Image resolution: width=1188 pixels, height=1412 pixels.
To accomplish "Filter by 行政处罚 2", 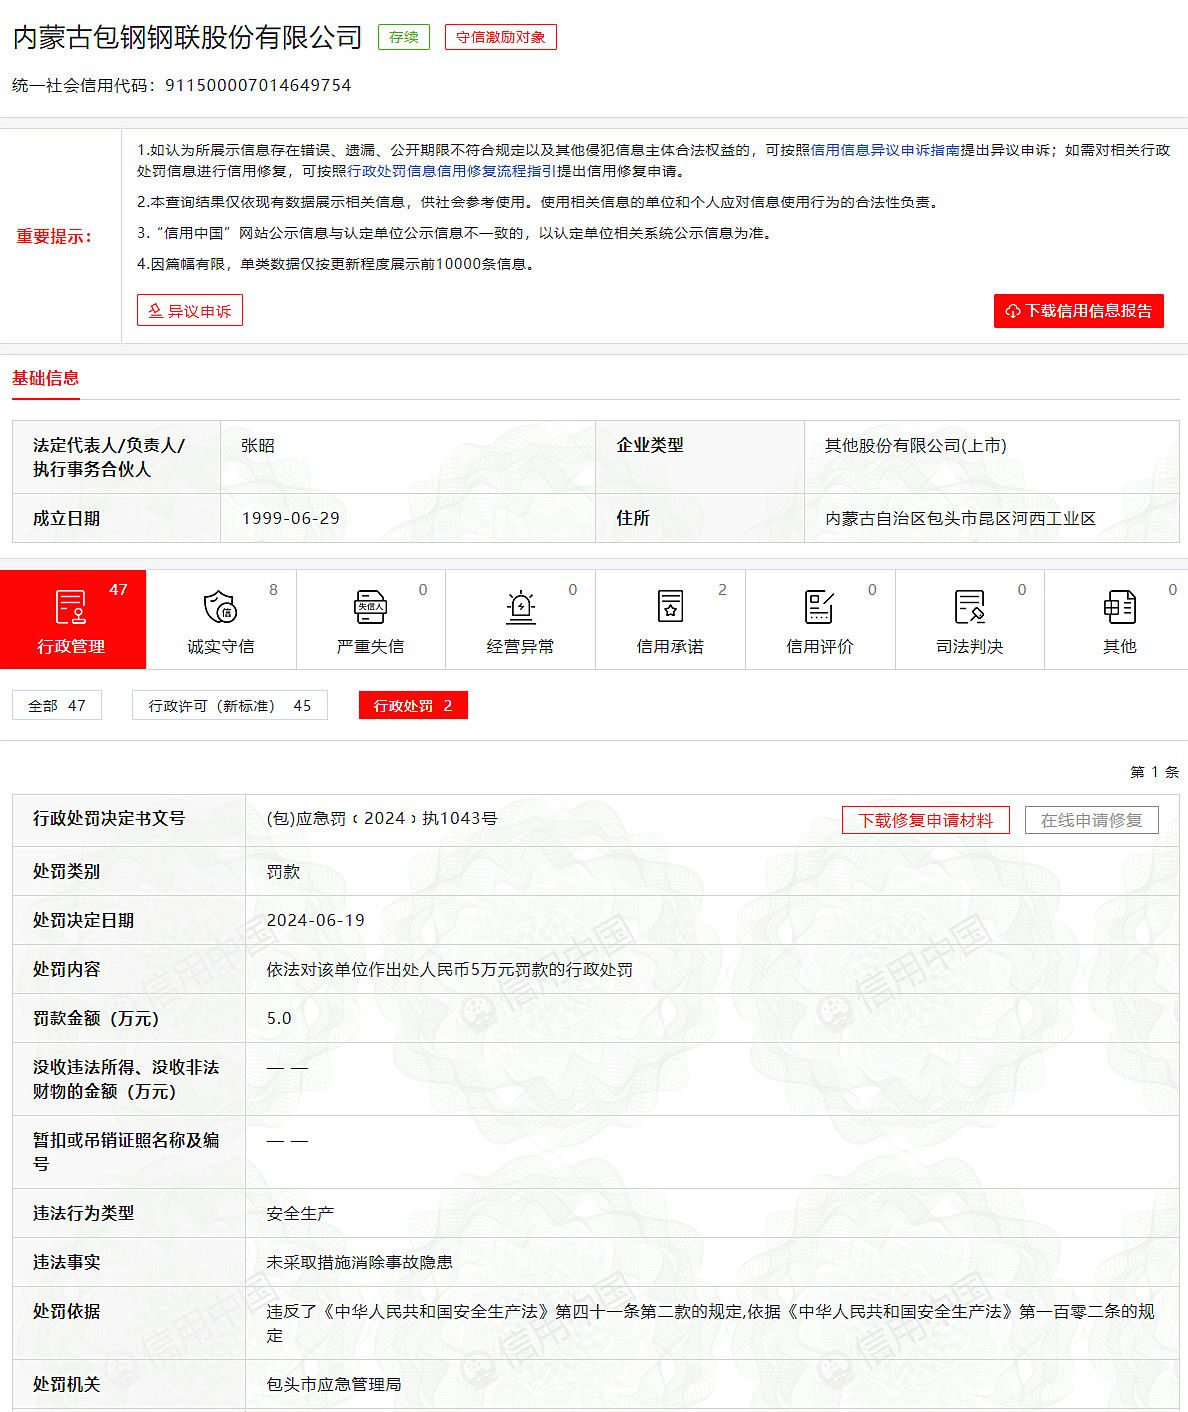I will (x=413, y=705).
